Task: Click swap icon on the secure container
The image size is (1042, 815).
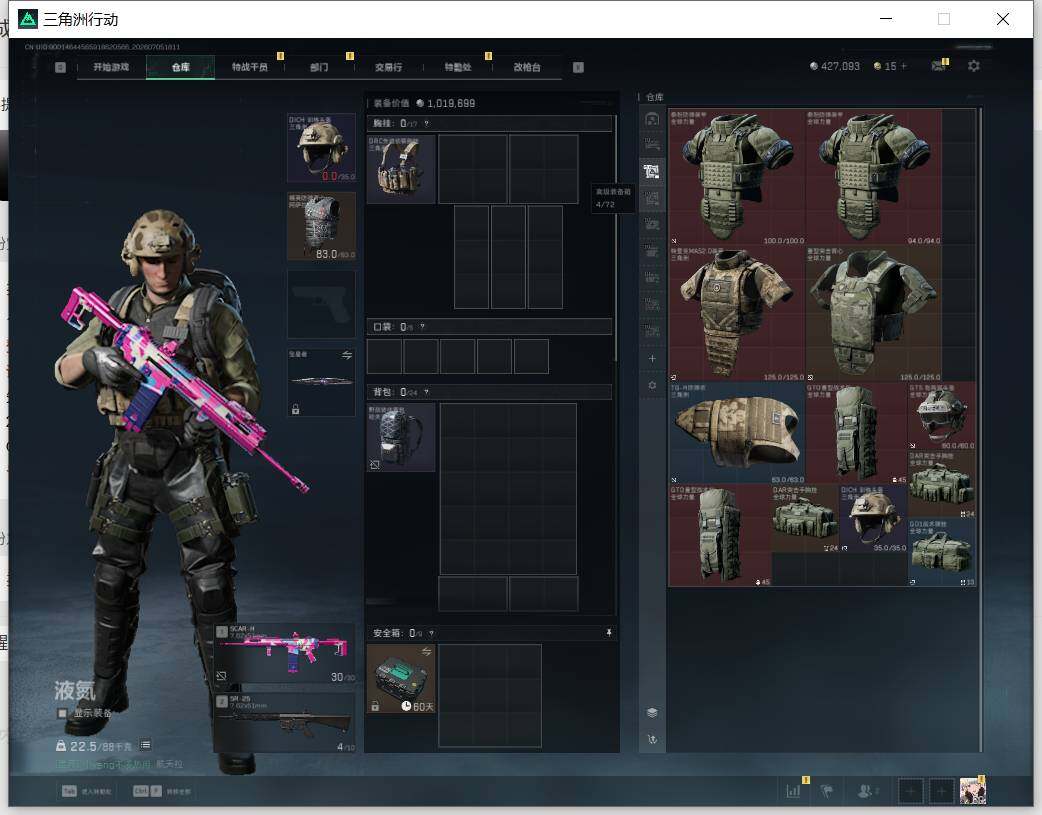Action: pos(426,651)
